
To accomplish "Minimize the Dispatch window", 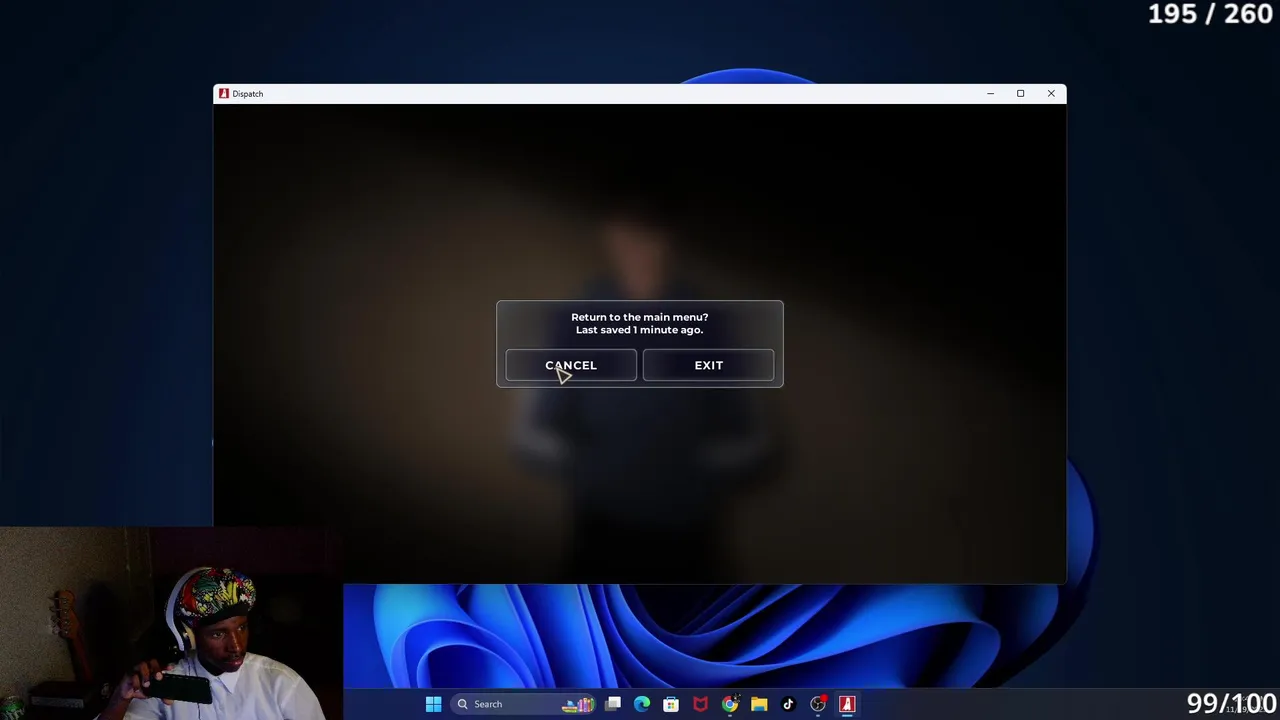I will tap(990, 93).
